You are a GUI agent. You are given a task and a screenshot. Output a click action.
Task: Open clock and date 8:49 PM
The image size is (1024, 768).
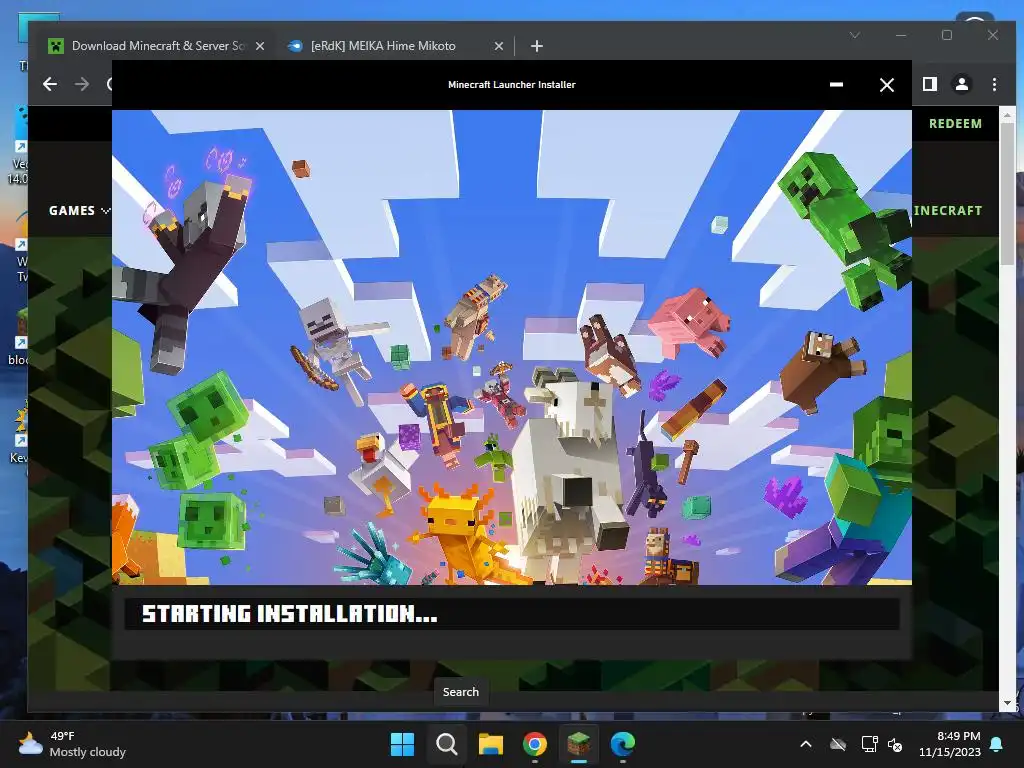coord(950,744)
